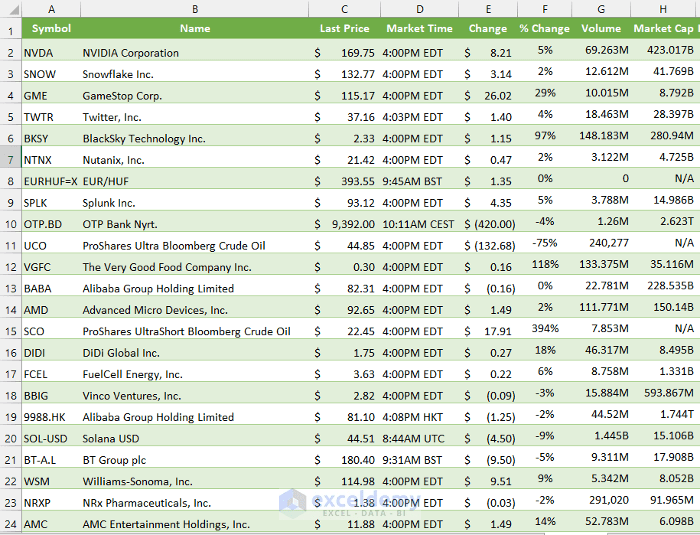700x535 pixels.
Task: Select column E header
Action: (488, 9)
